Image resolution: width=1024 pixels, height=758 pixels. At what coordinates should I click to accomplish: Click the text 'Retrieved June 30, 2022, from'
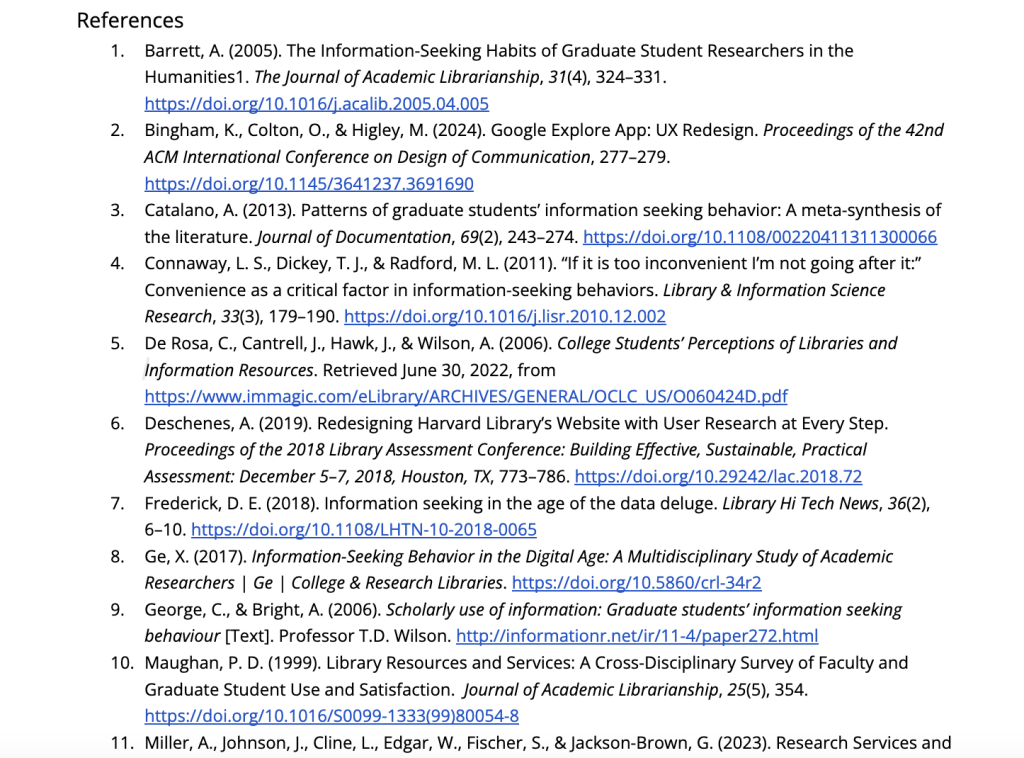pyautogui.click(x=439, y=370)
